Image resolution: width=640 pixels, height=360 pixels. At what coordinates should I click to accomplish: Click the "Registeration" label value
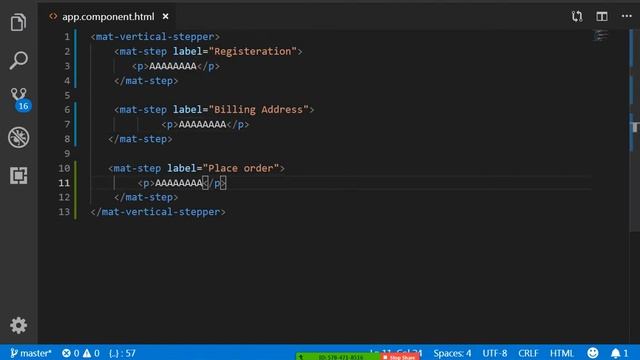pos(253,51)
